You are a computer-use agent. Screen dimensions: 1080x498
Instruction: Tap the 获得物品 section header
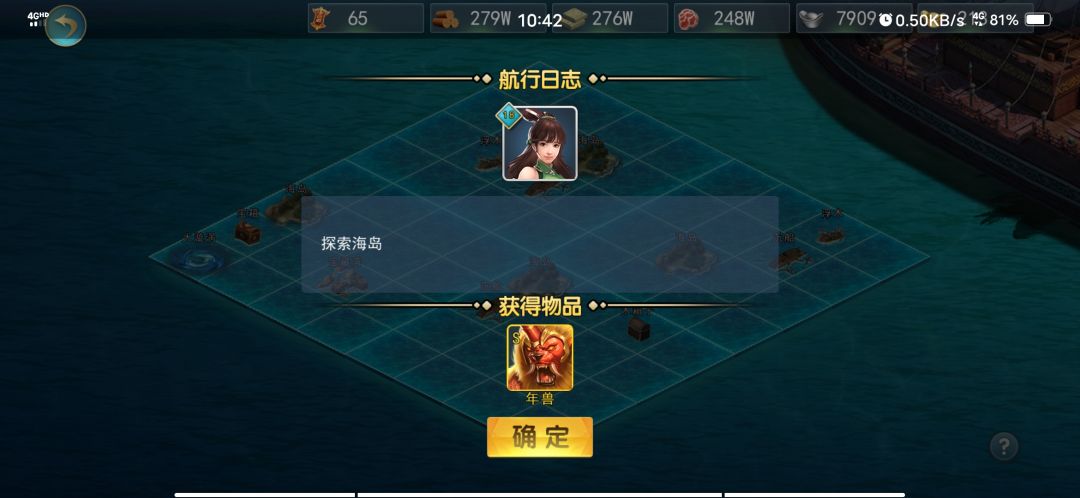click(x=540, y=307)
